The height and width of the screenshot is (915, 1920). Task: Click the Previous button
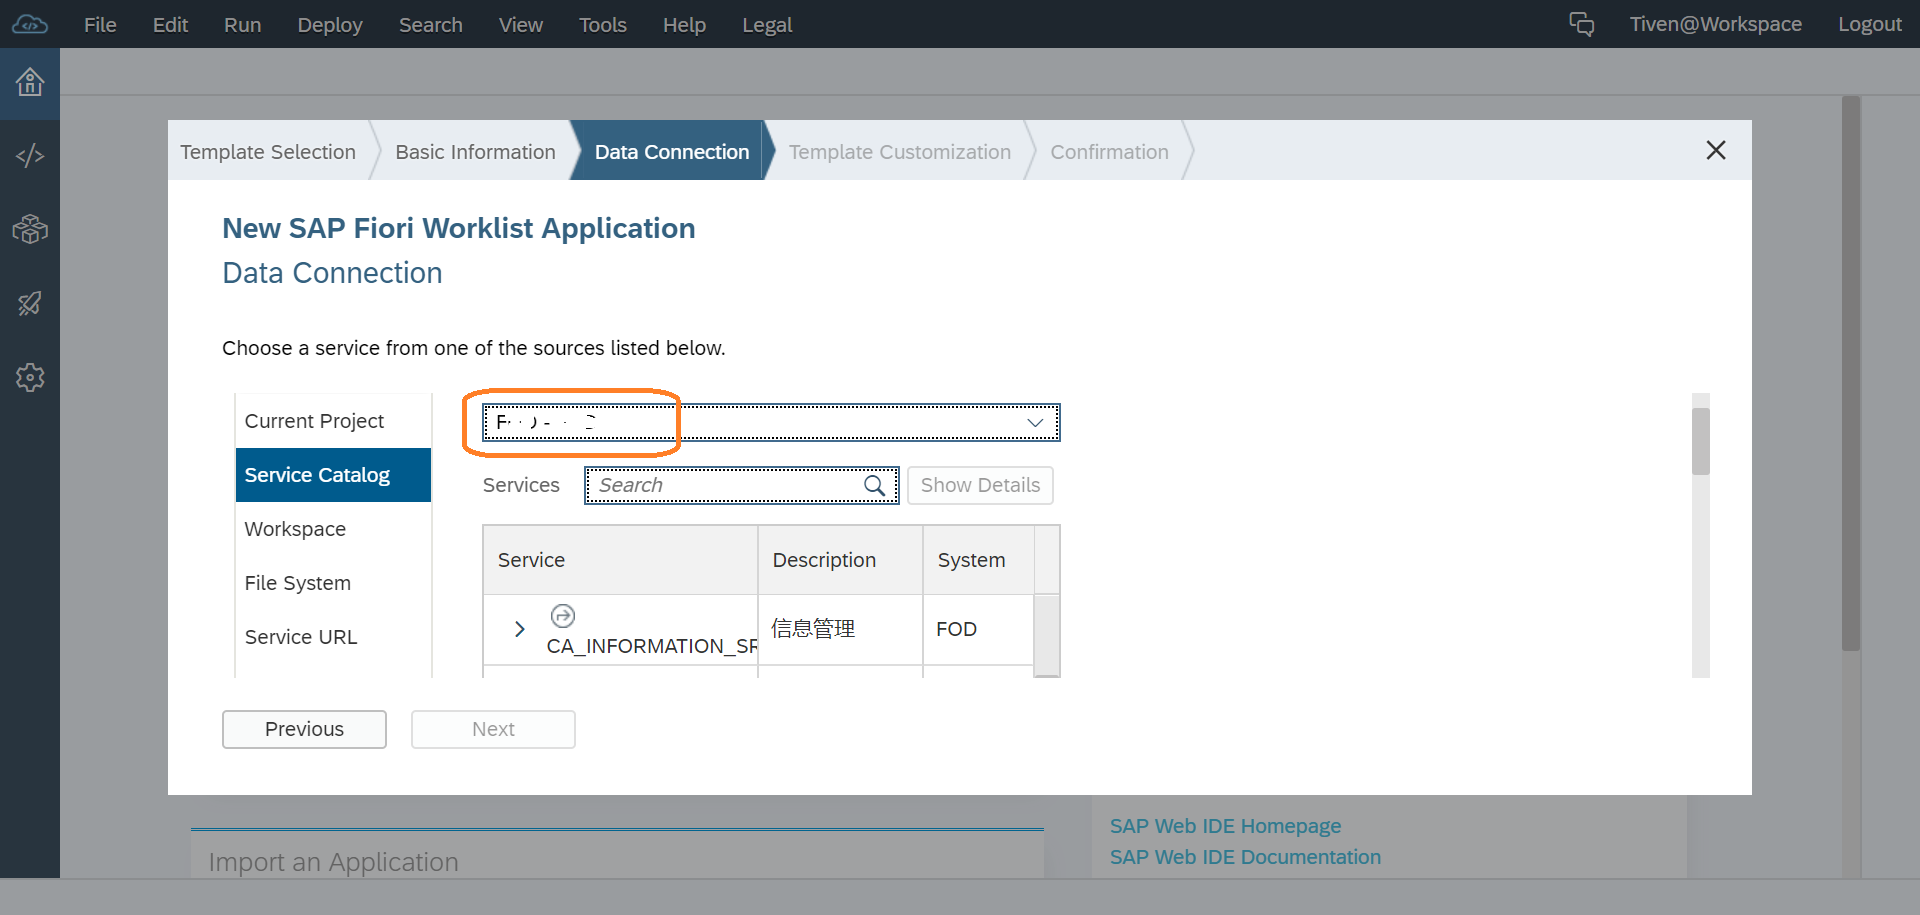[x=304, y=729]
